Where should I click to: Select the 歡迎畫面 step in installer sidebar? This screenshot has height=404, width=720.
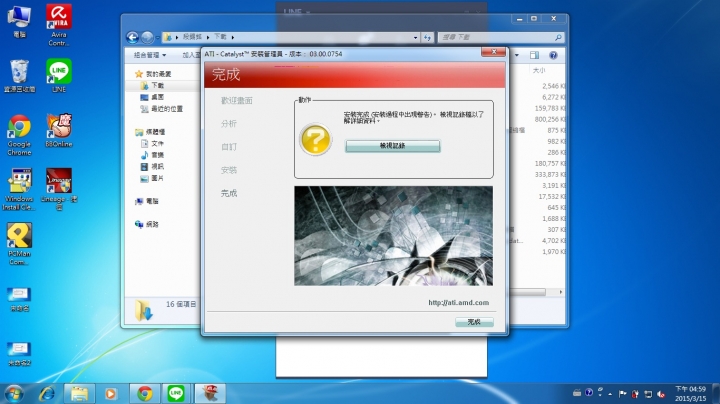click(236, 101)
